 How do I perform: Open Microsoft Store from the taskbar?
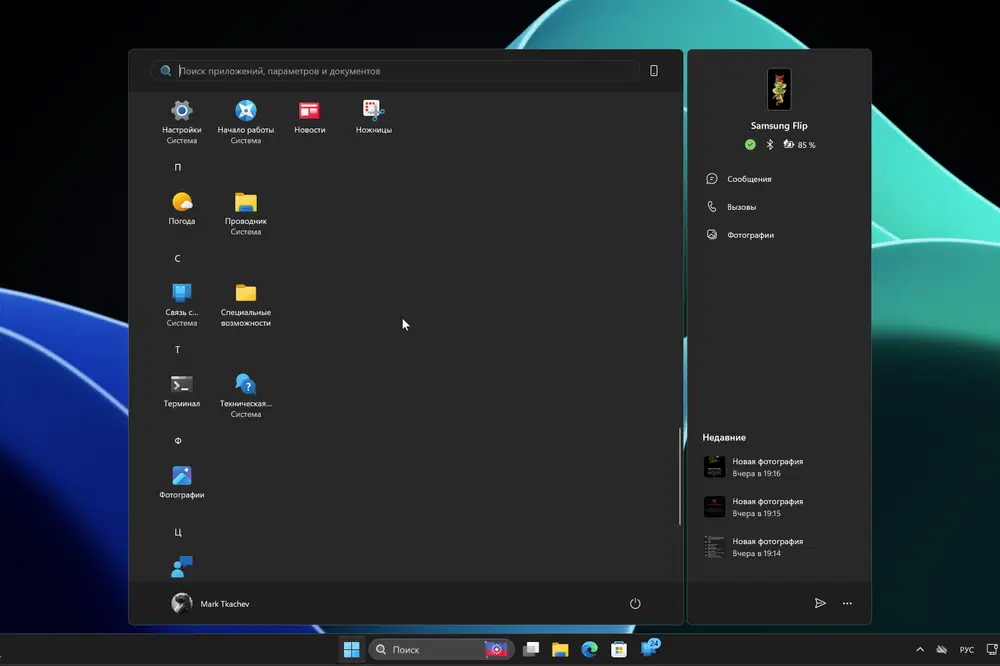pos(619,649)
